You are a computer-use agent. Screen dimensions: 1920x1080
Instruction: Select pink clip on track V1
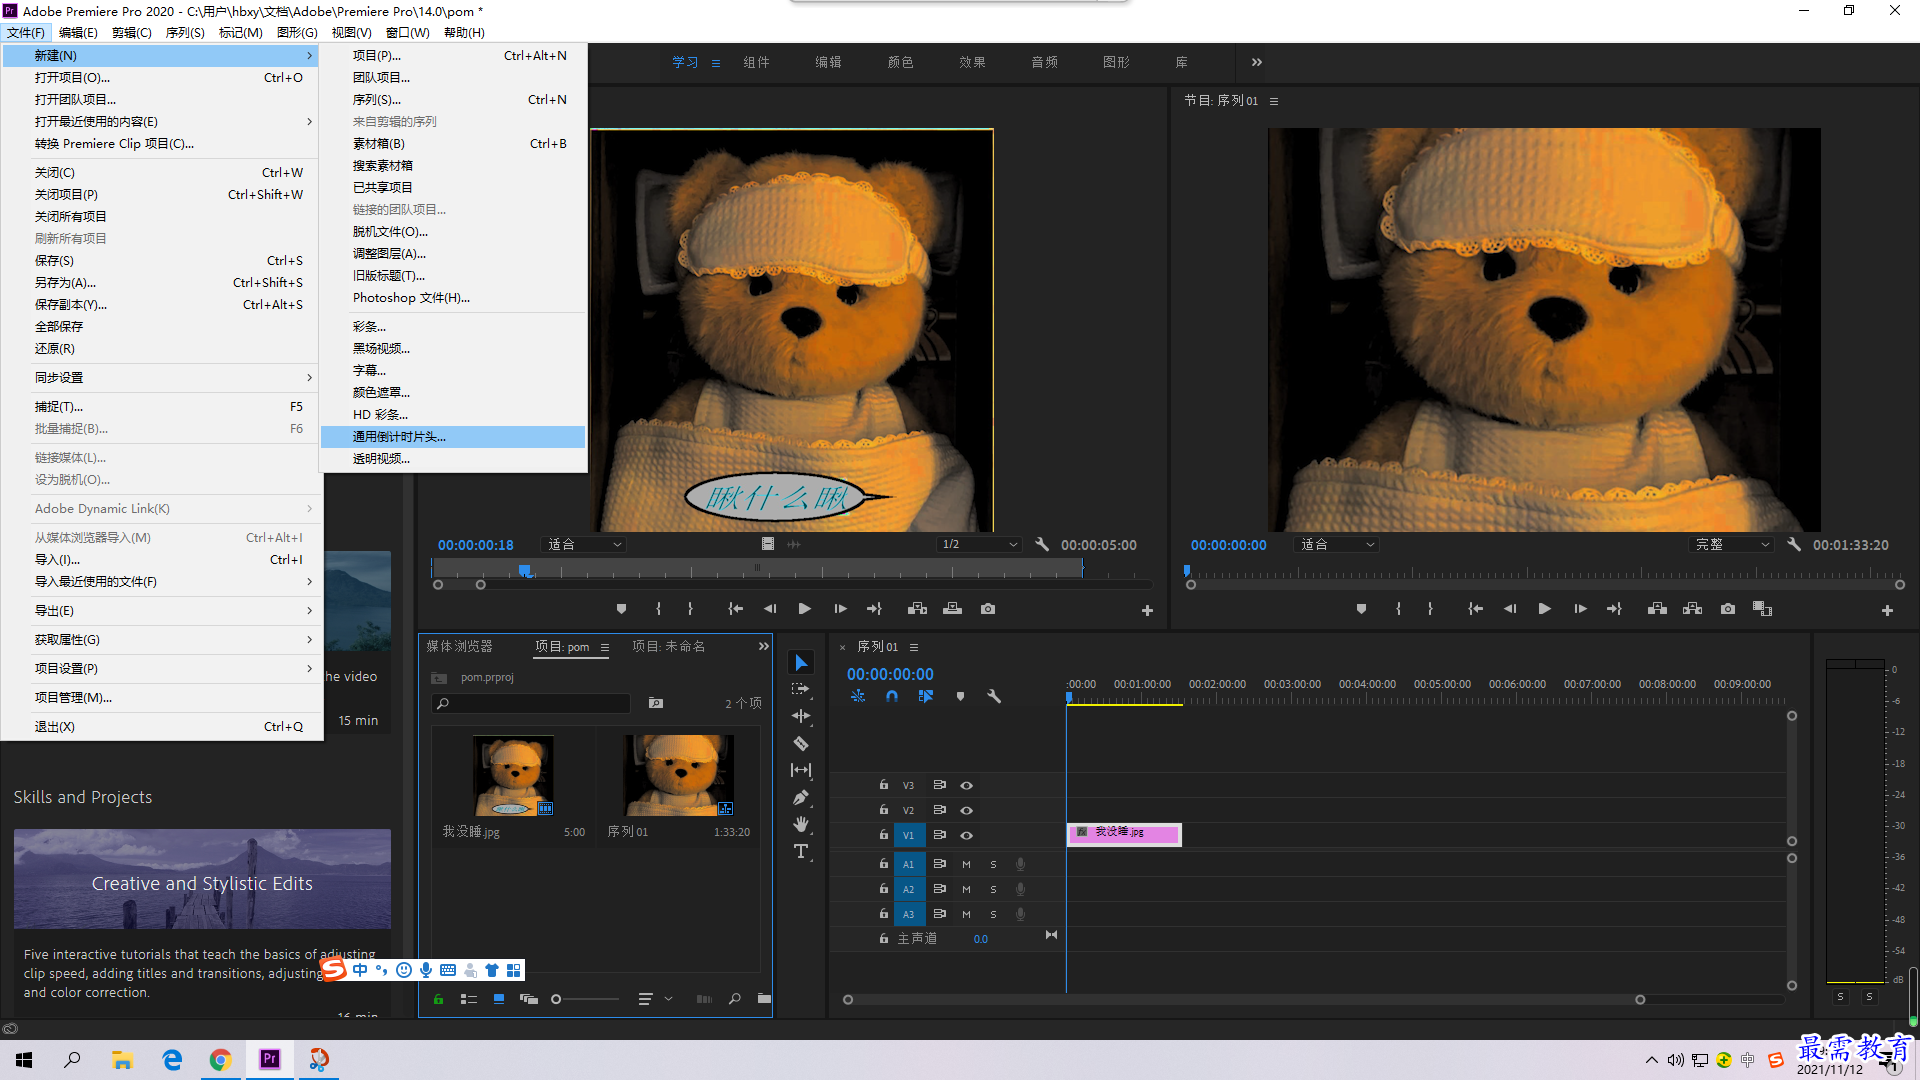point(1124,834)
